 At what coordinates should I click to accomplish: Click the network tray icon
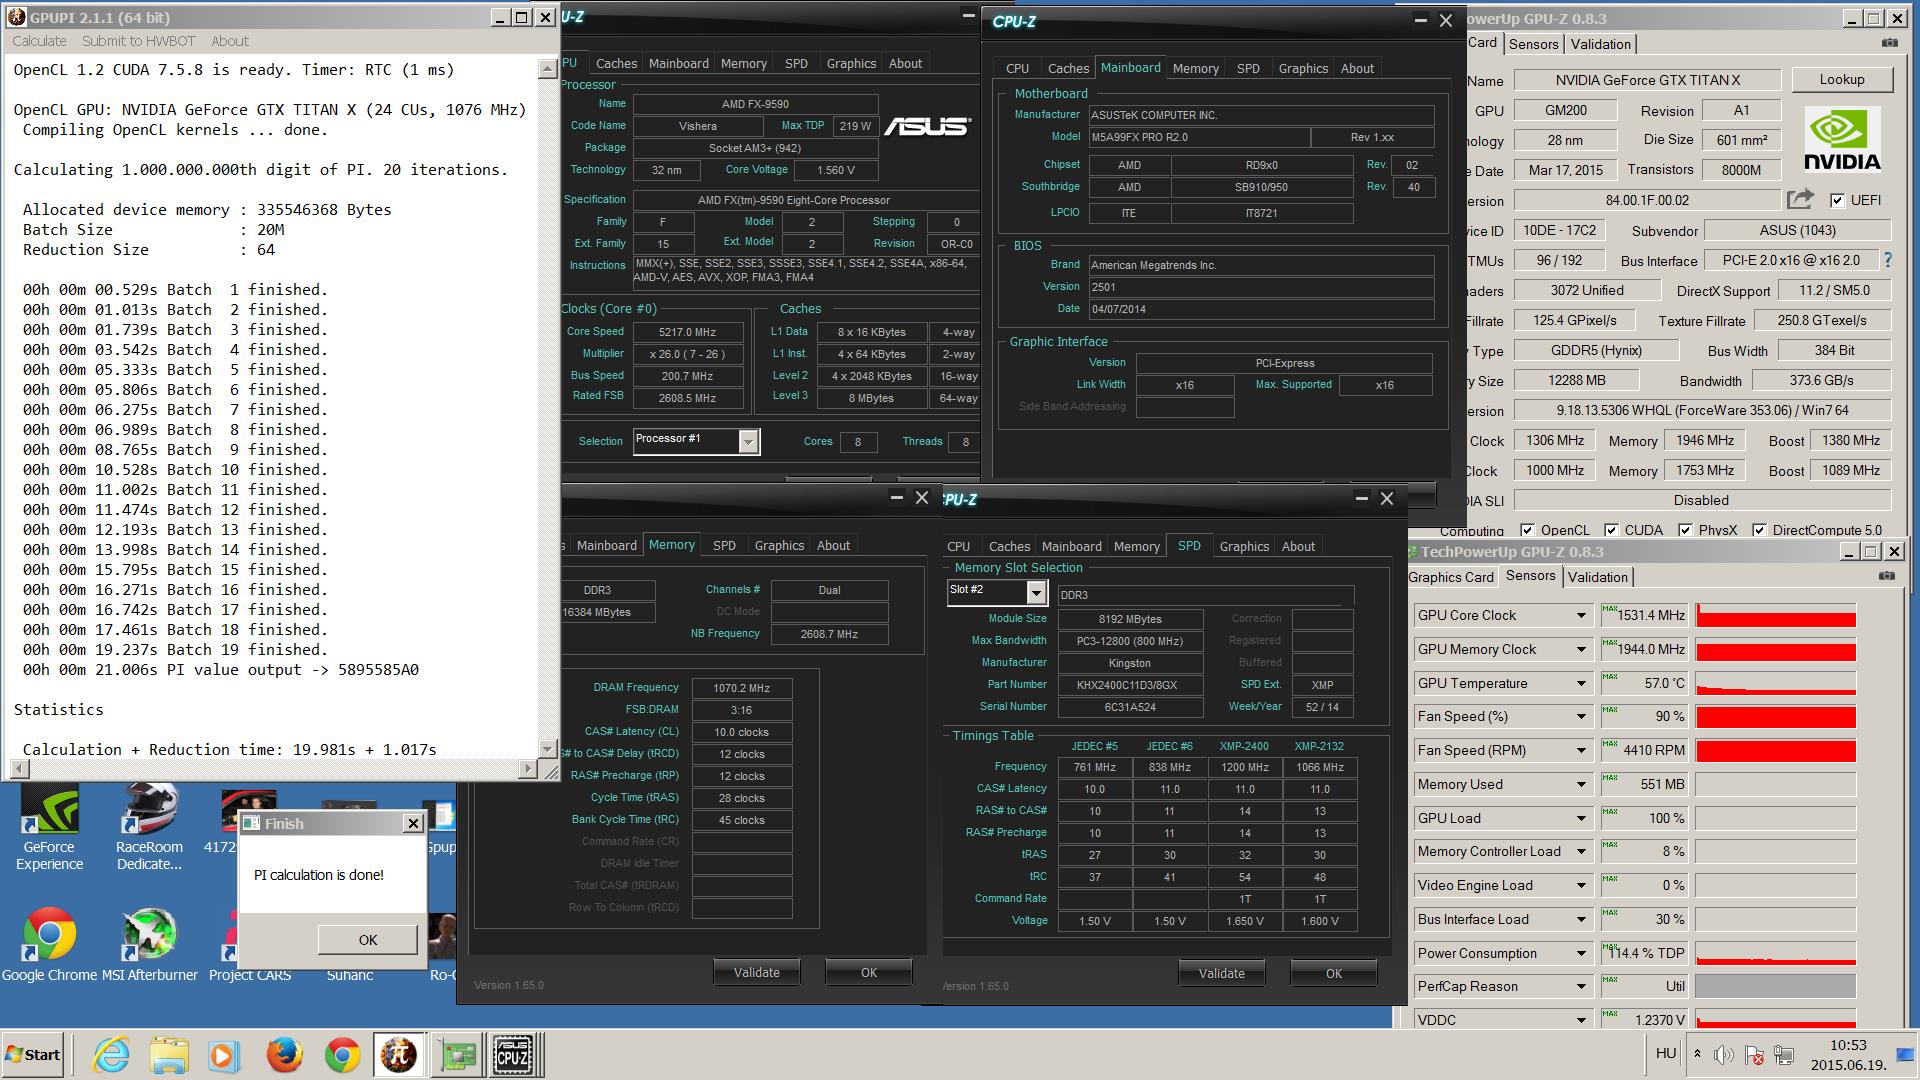(x=1784, y=1054)
